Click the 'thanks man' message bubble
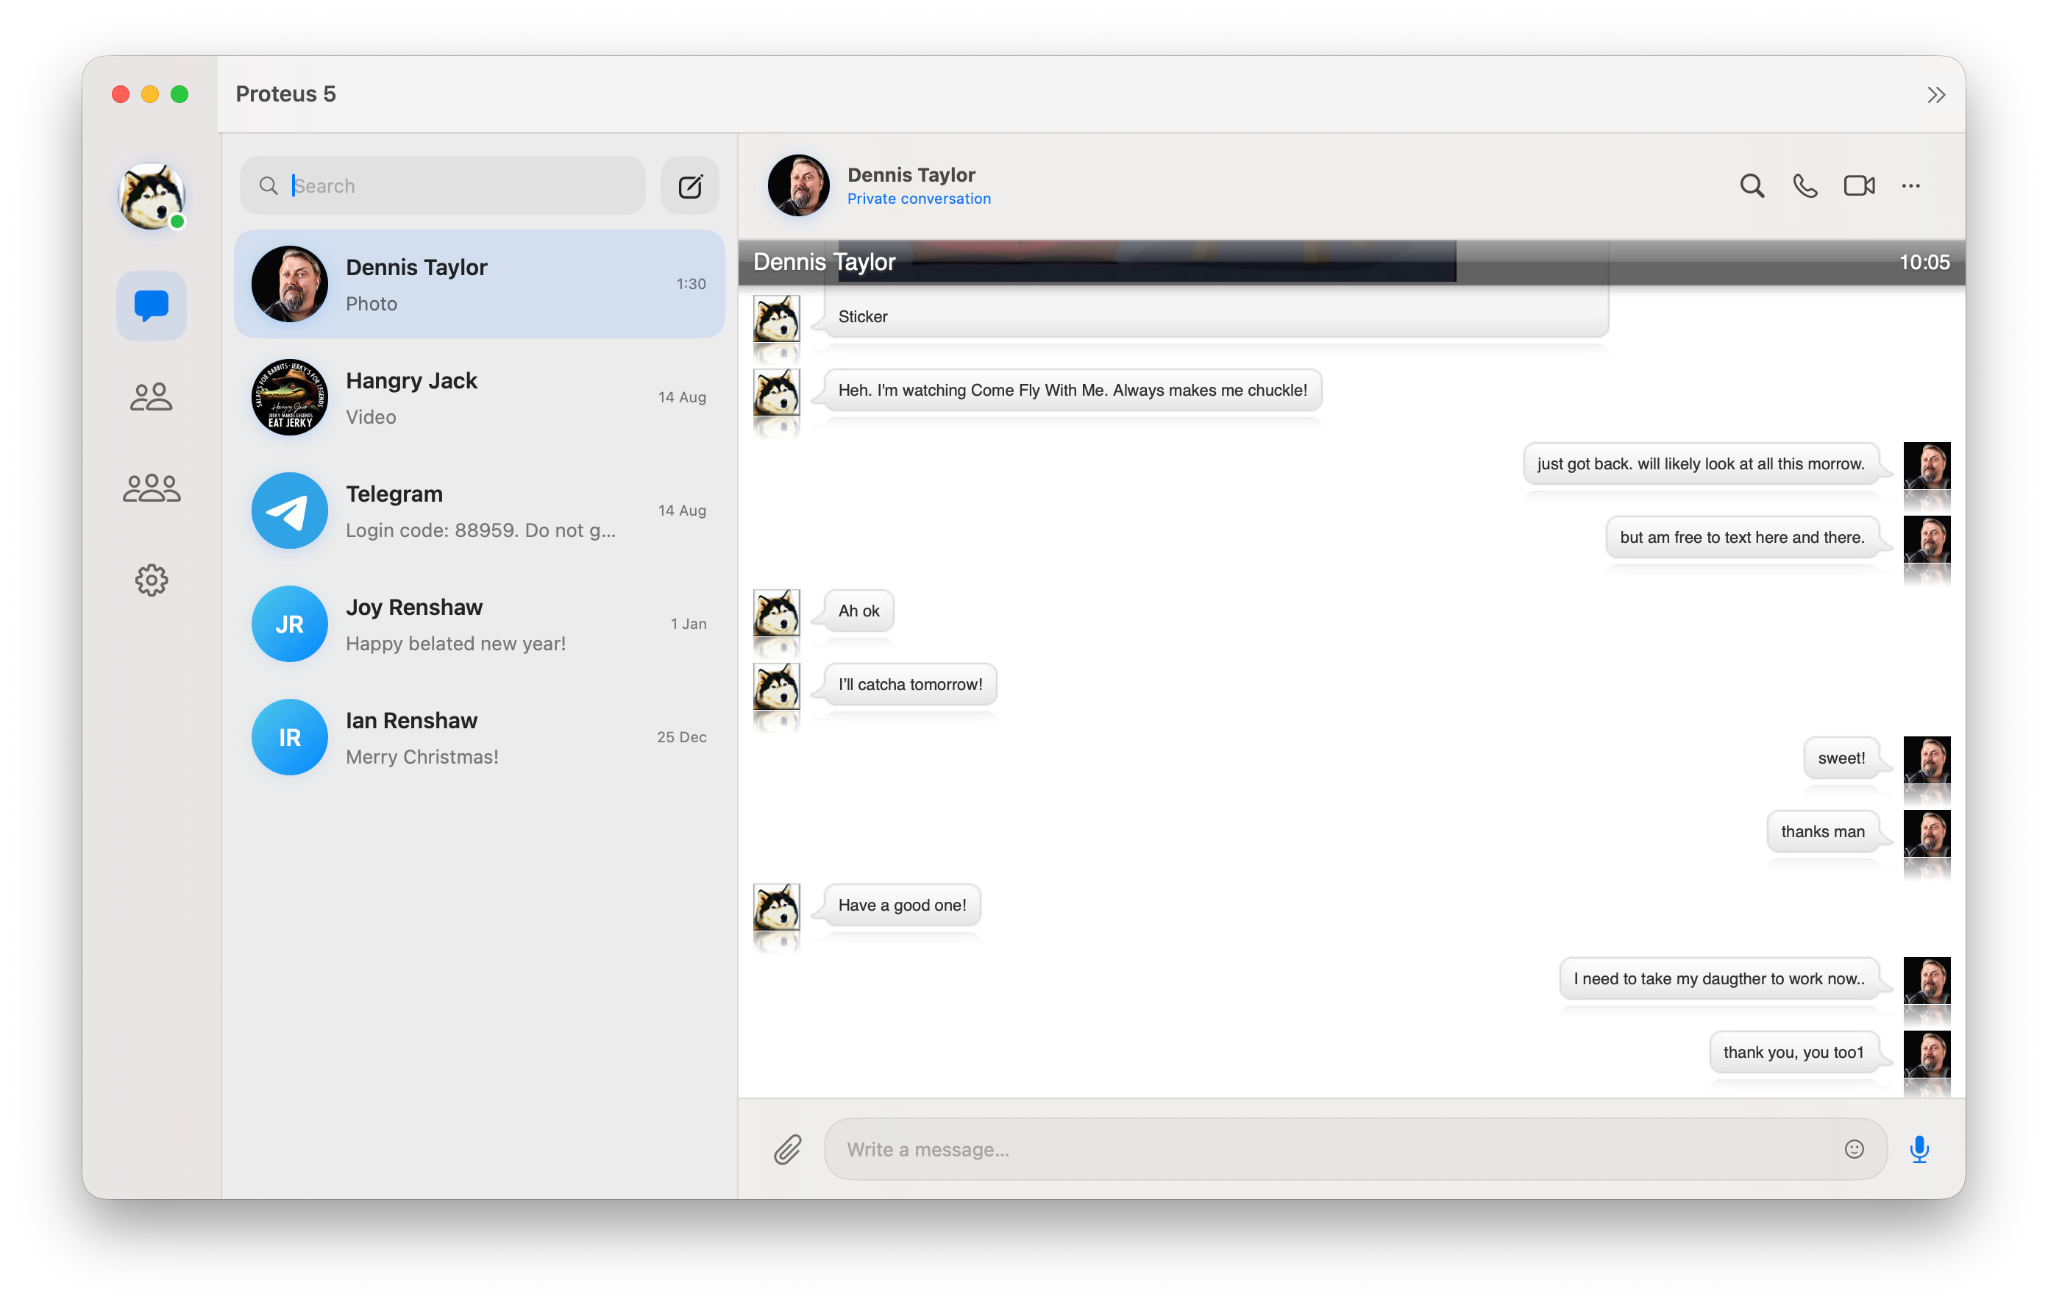2048x1307 pixels. pyautogui.click(x=1822, y=832)
